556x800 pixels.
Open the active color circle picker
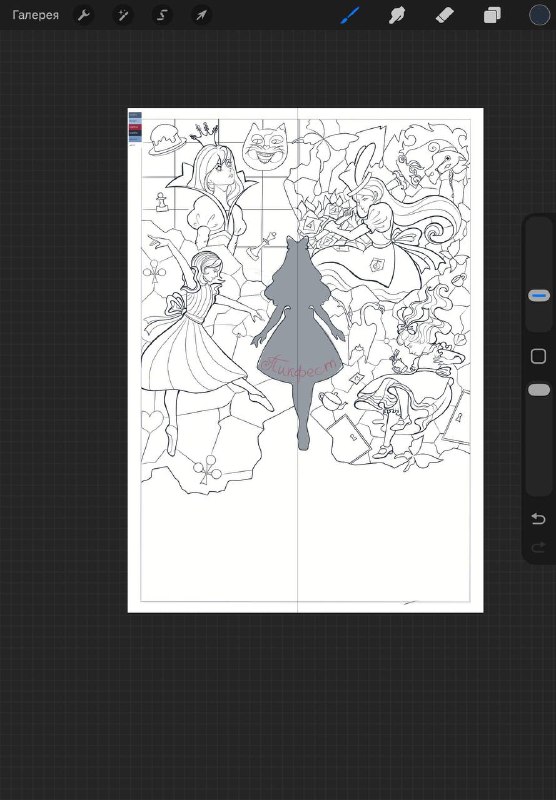point(539,15)
